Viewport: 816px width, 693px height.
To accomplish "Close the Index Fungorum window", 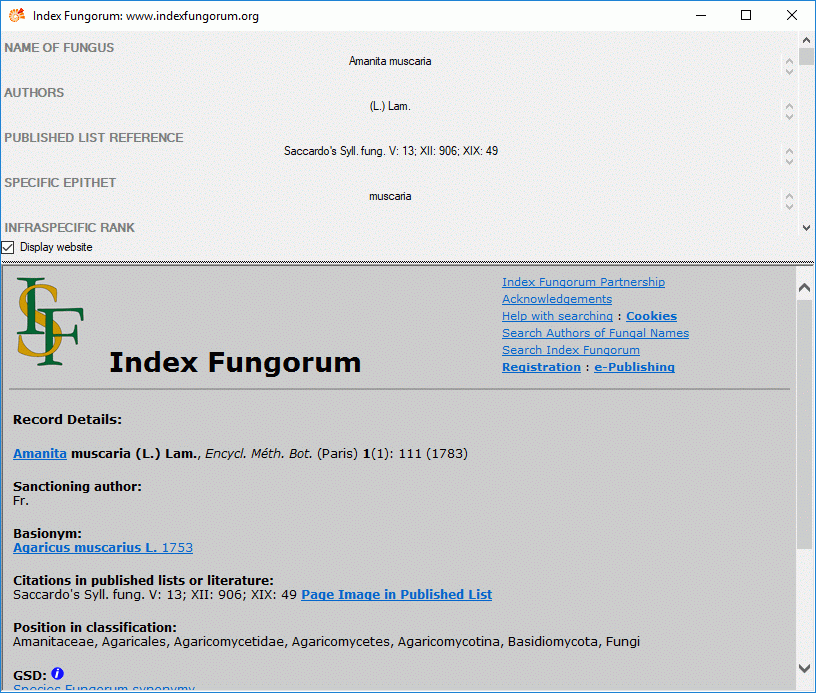I will tap(792, 15).
